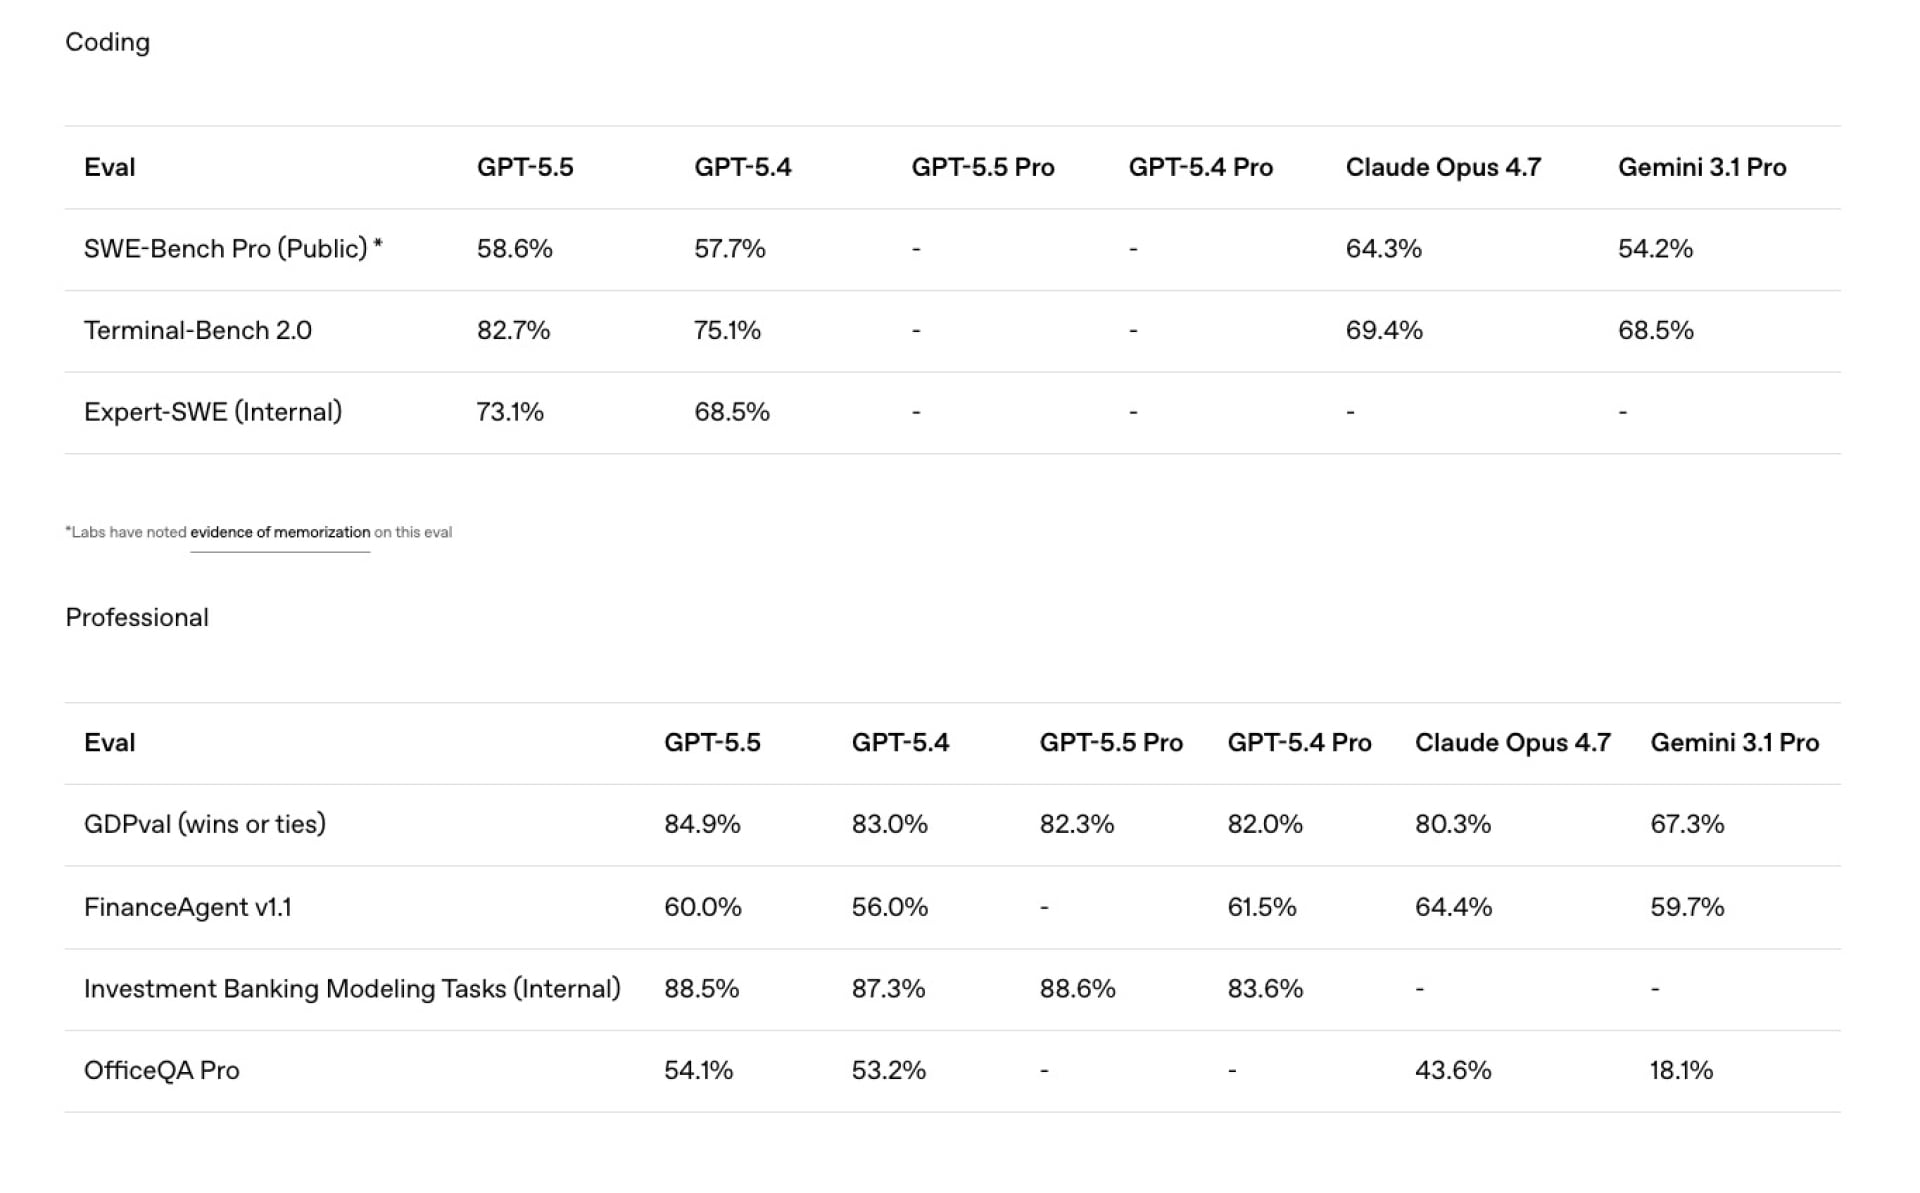Click the Coding section heading
The image size is (1920, 1193).
[107, 42]
